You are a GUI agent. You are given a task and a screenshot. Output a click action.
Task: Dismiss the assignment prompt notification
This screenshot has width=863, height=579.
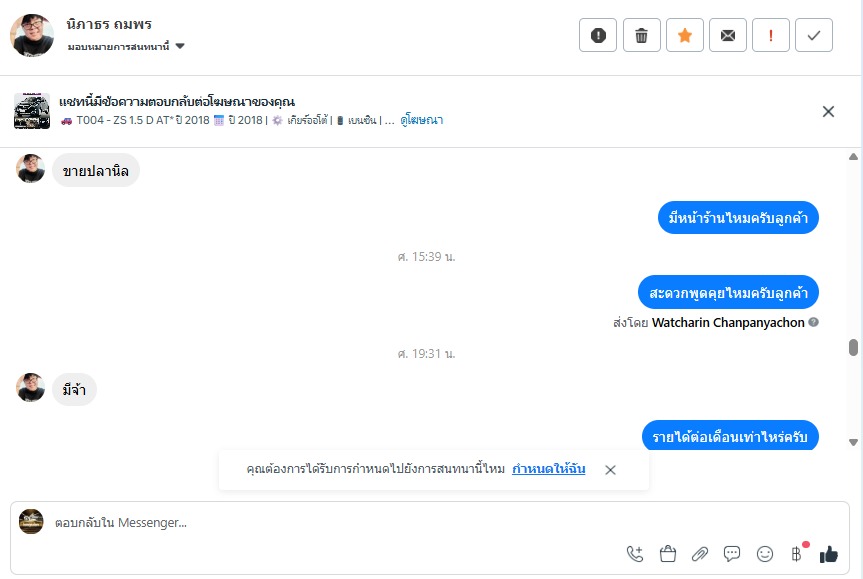click(611, 469)
